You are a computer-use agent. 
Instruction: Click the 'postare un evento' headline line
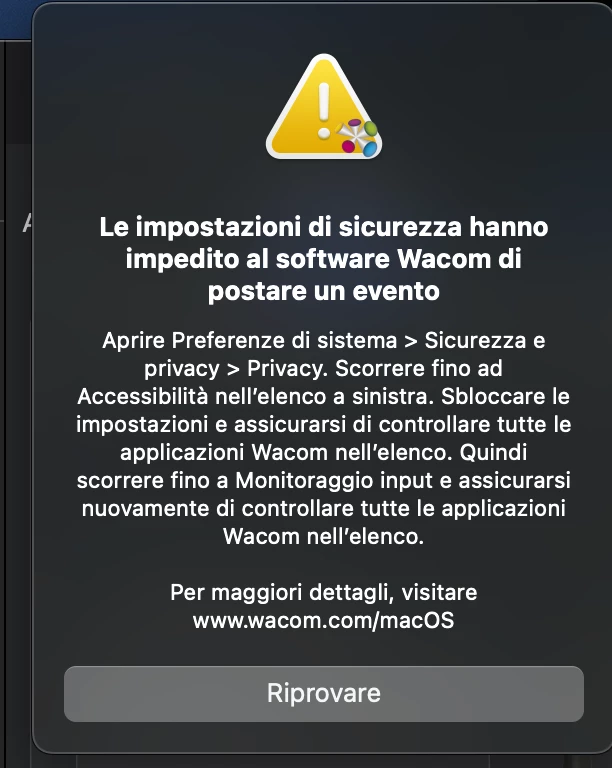(324, 291)
